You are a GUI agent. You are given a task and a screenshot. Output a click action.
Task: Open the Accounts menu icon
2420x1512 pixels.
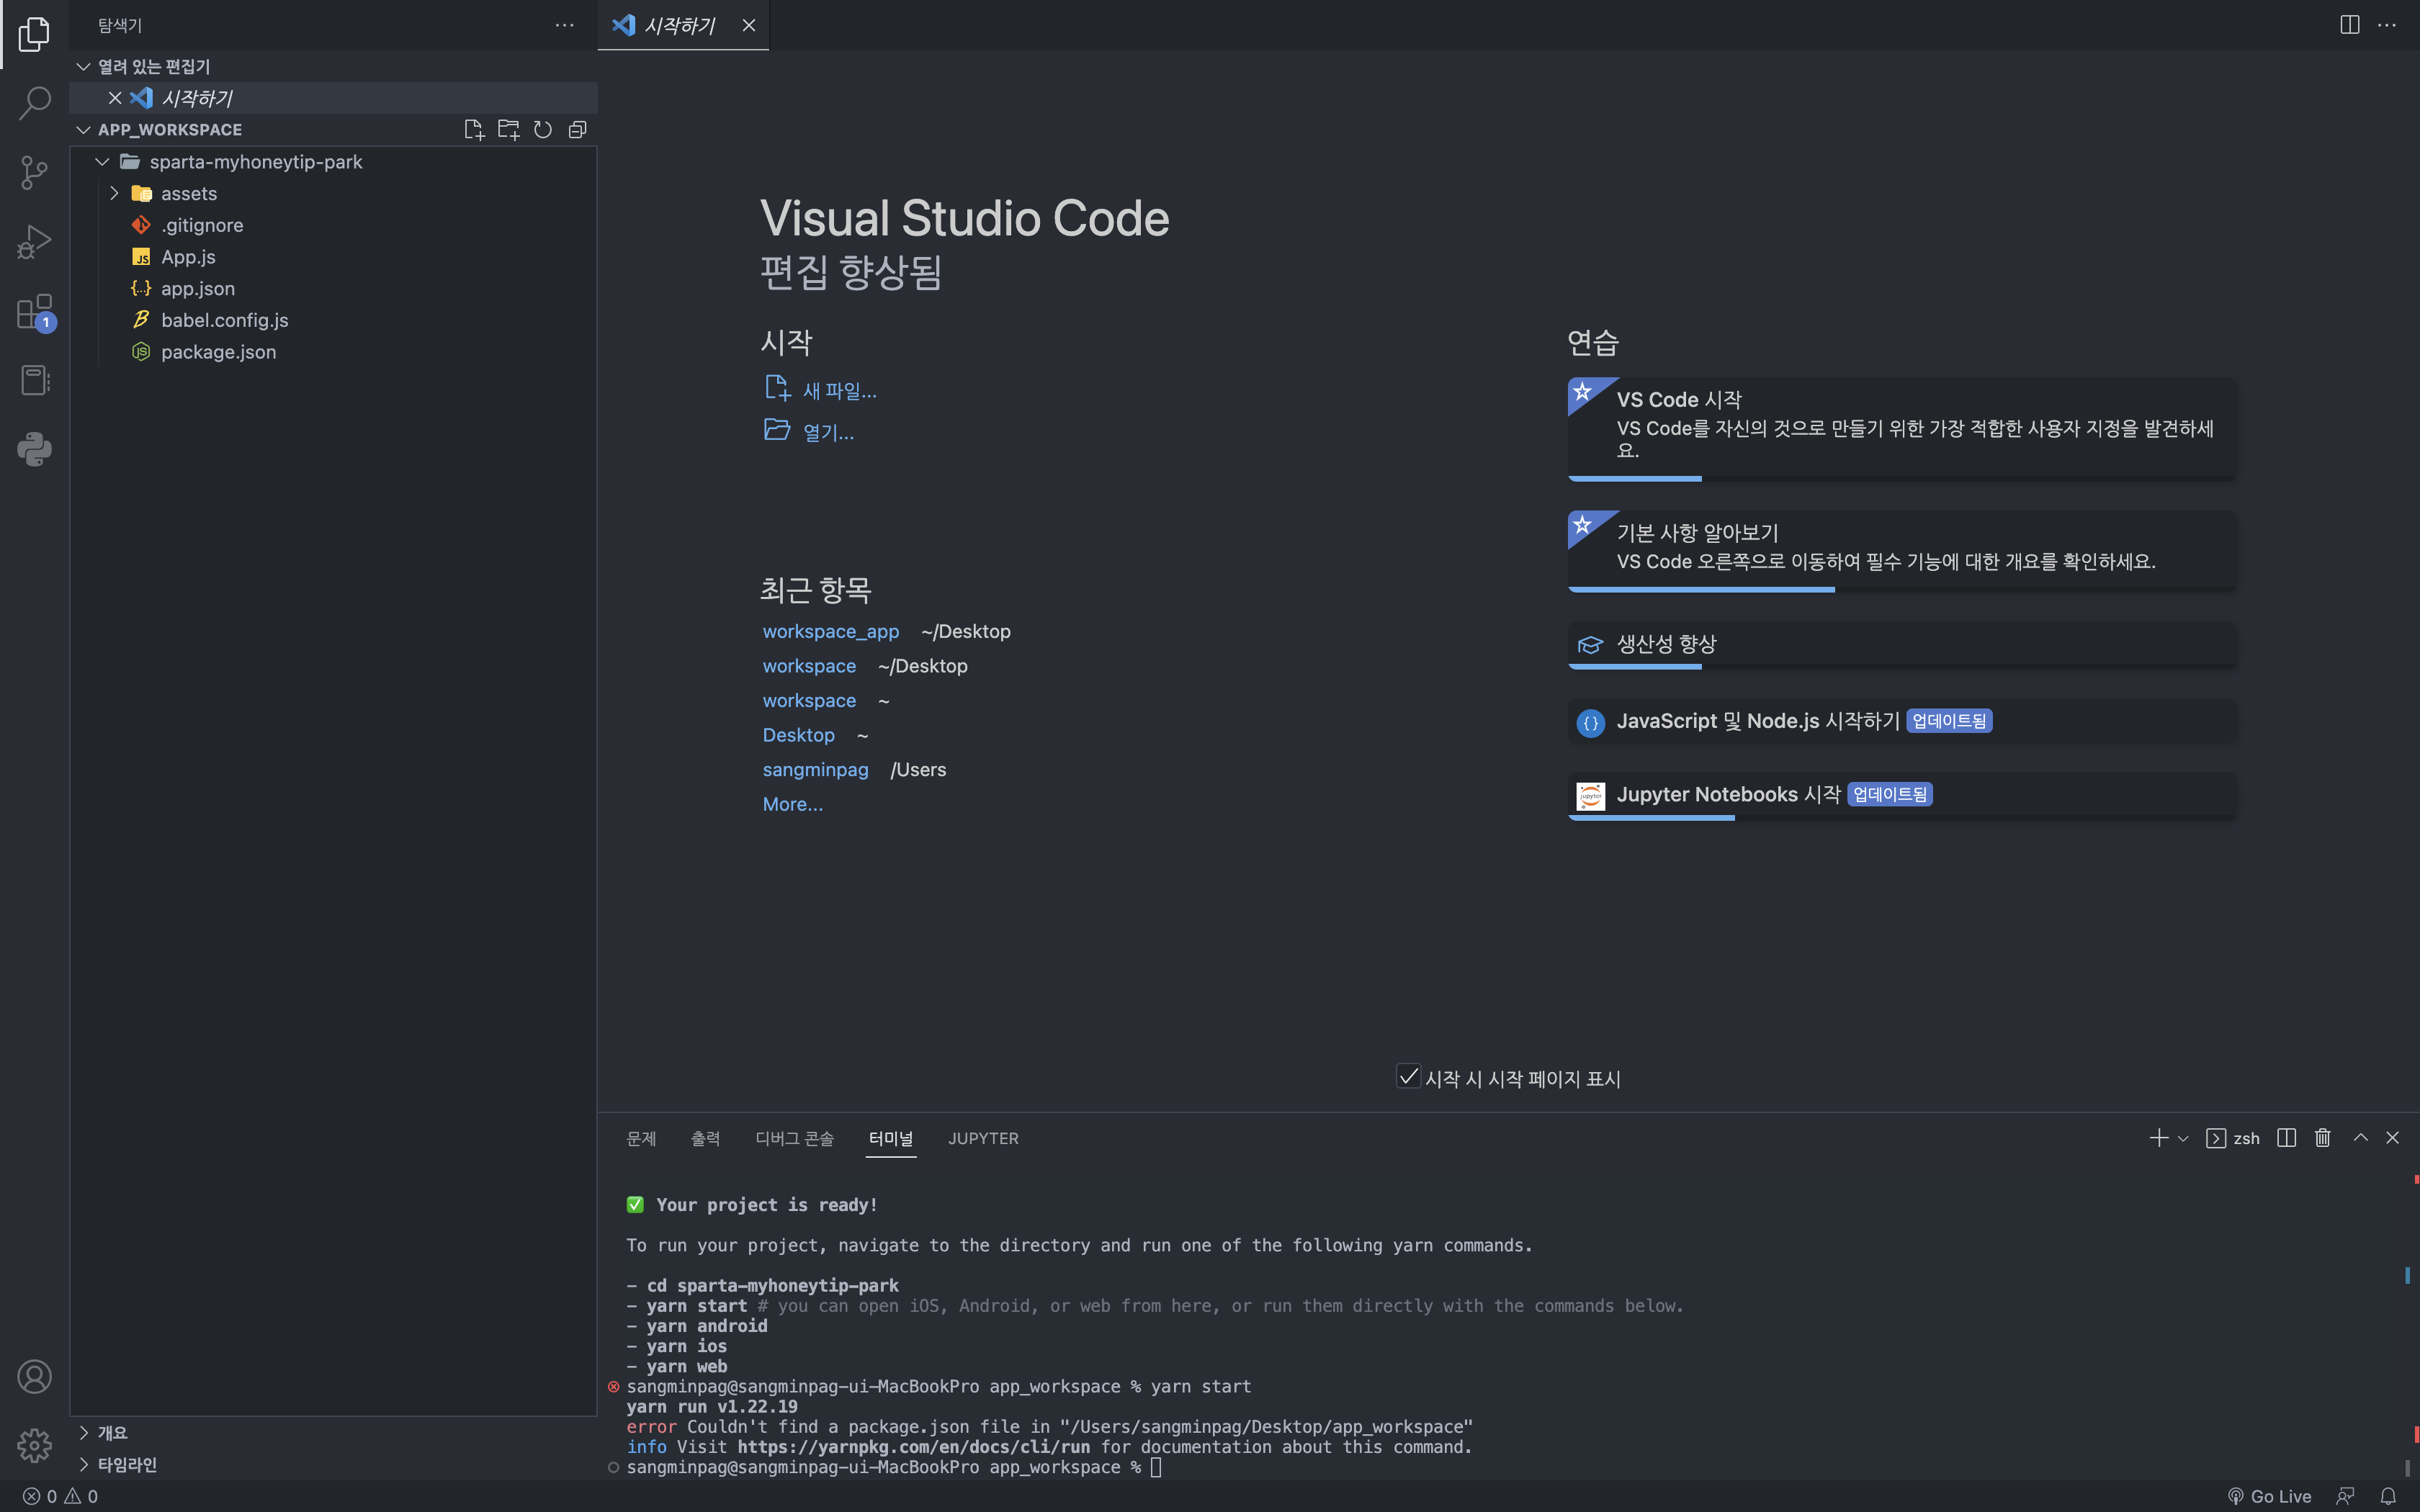[34, 1377]
